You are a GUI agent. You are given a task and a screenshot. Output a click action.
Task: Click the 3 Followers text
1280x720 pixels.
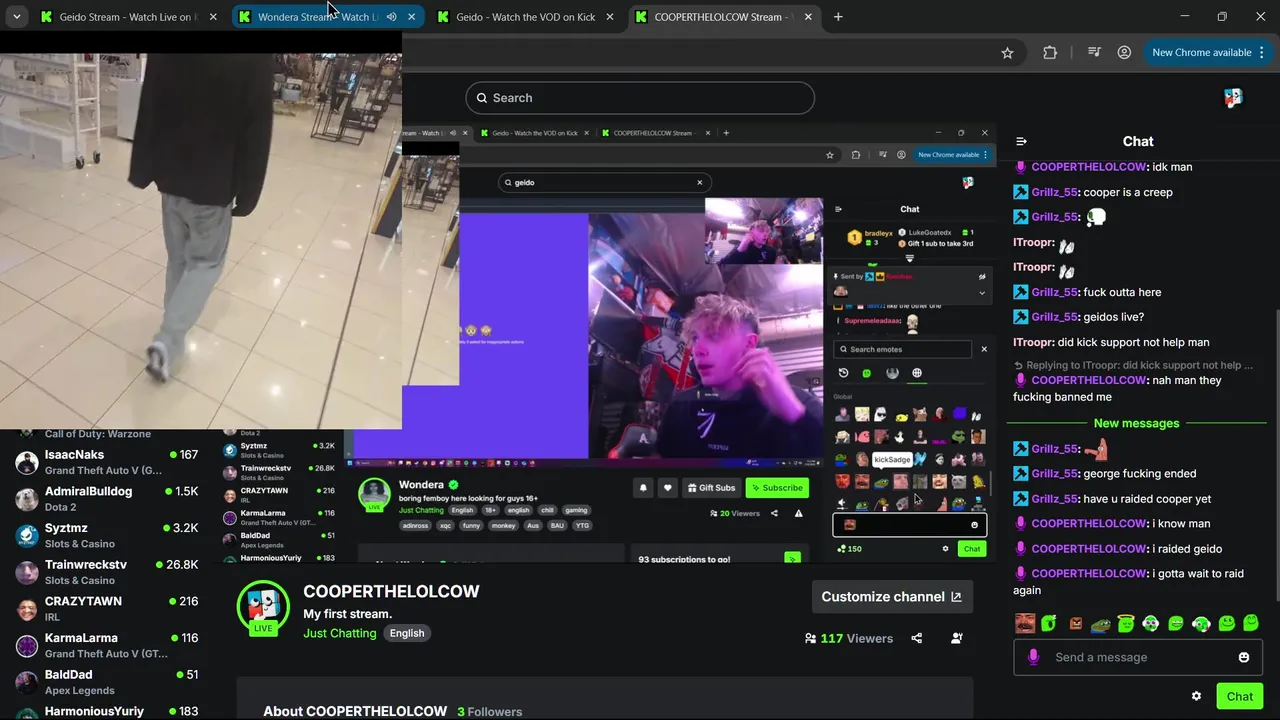(x=490, y=711)
